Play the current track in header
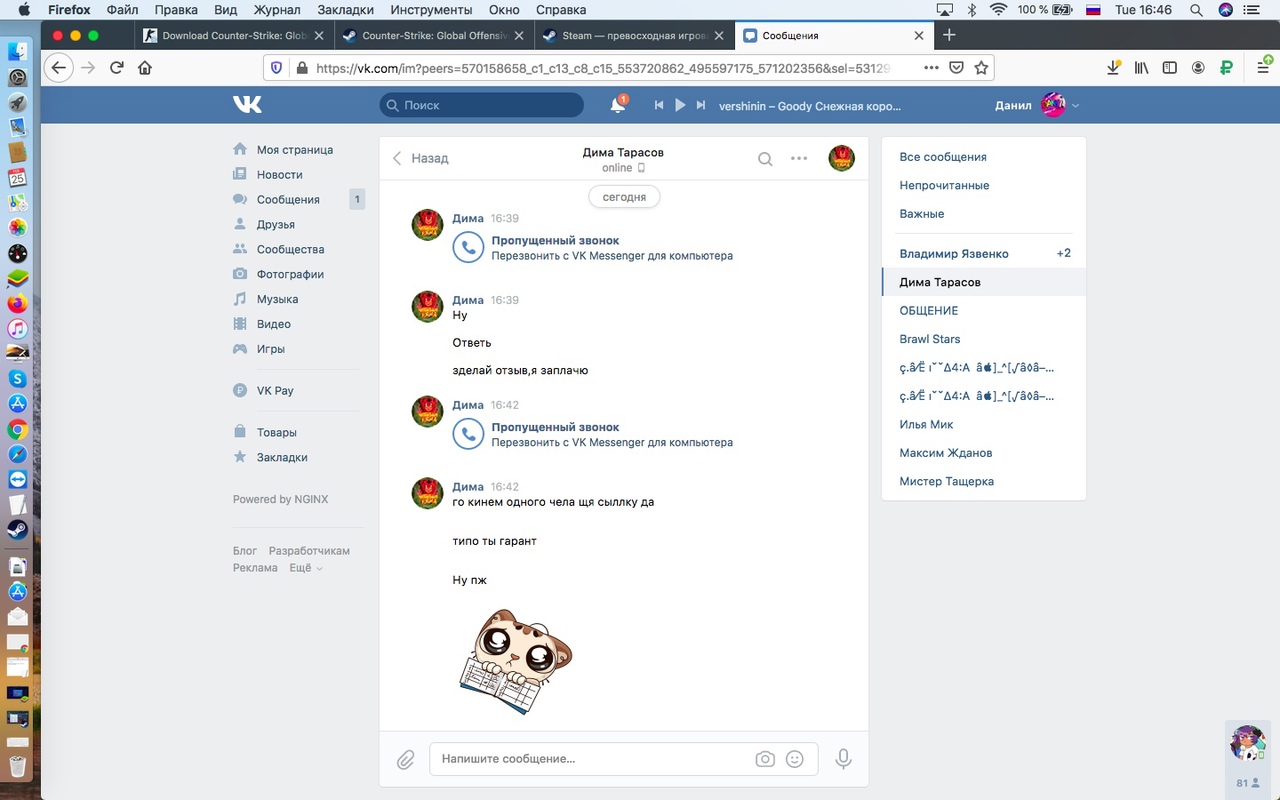The height and width of the screenshot is (800, 1280). 680,105
